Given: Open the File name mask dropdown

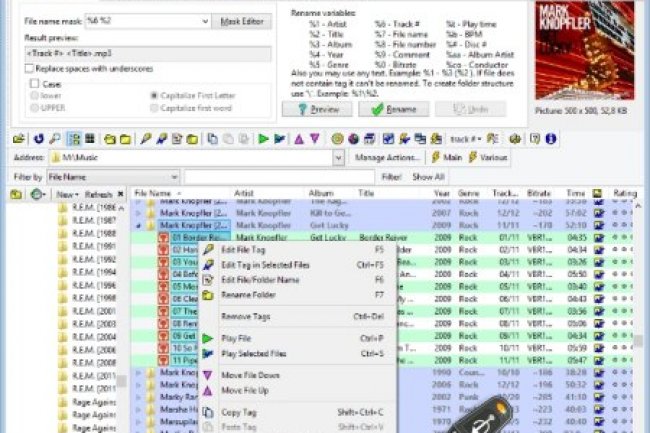Looking at the screenshot, I should [x=204, y=20].
